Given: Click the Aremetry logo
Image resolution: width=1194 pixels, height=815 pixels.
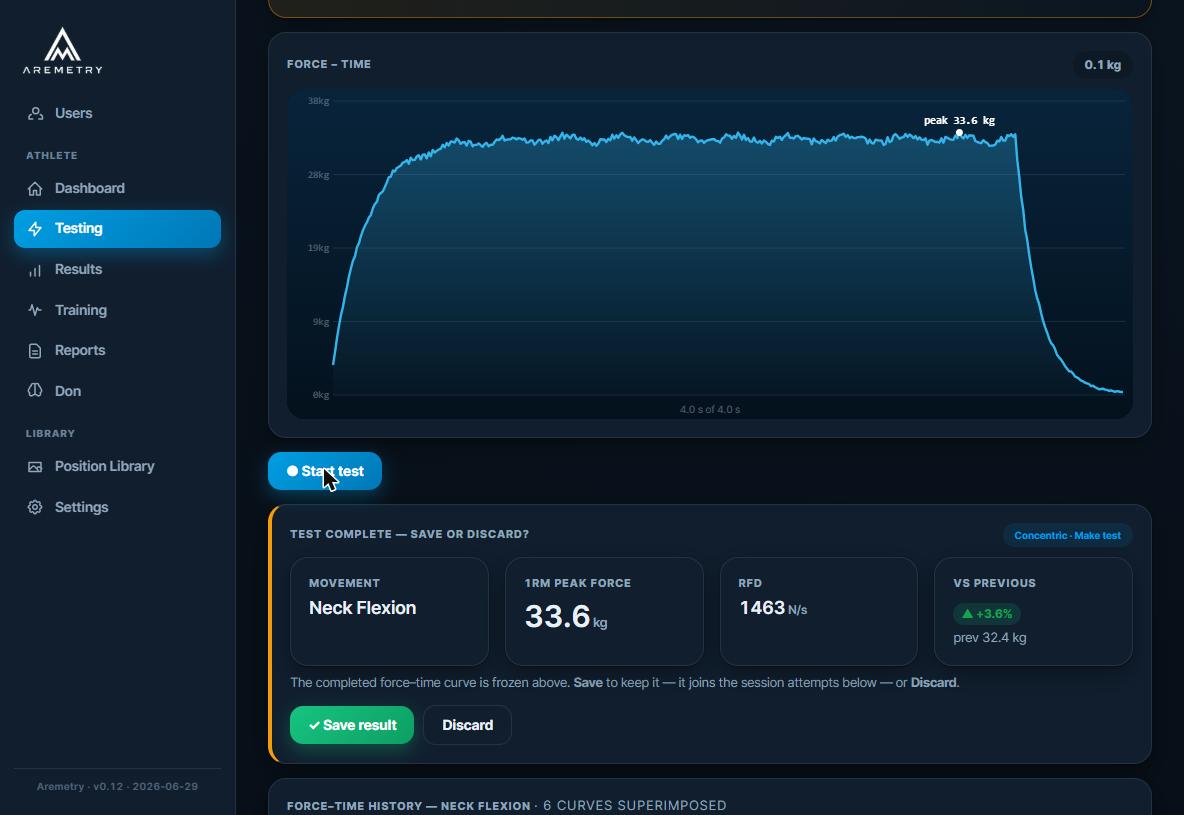Looking at the screenshot, I should click(x=62, y=51).
